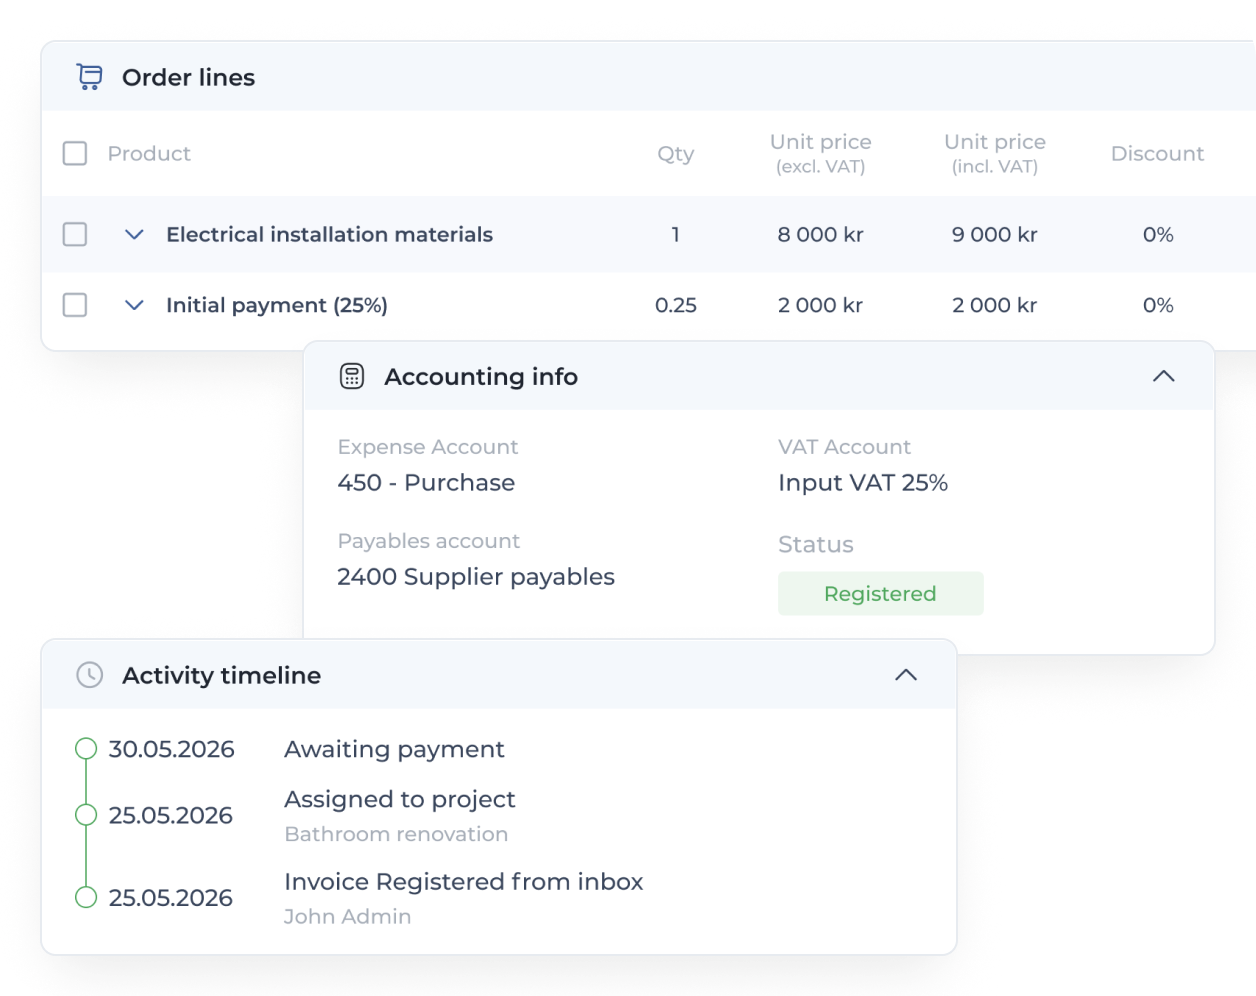Image resolution: width=1256 pixels, height=996 pixels.
Task: Click the calculator icon beside Accounting info
Action: (352, 376)
